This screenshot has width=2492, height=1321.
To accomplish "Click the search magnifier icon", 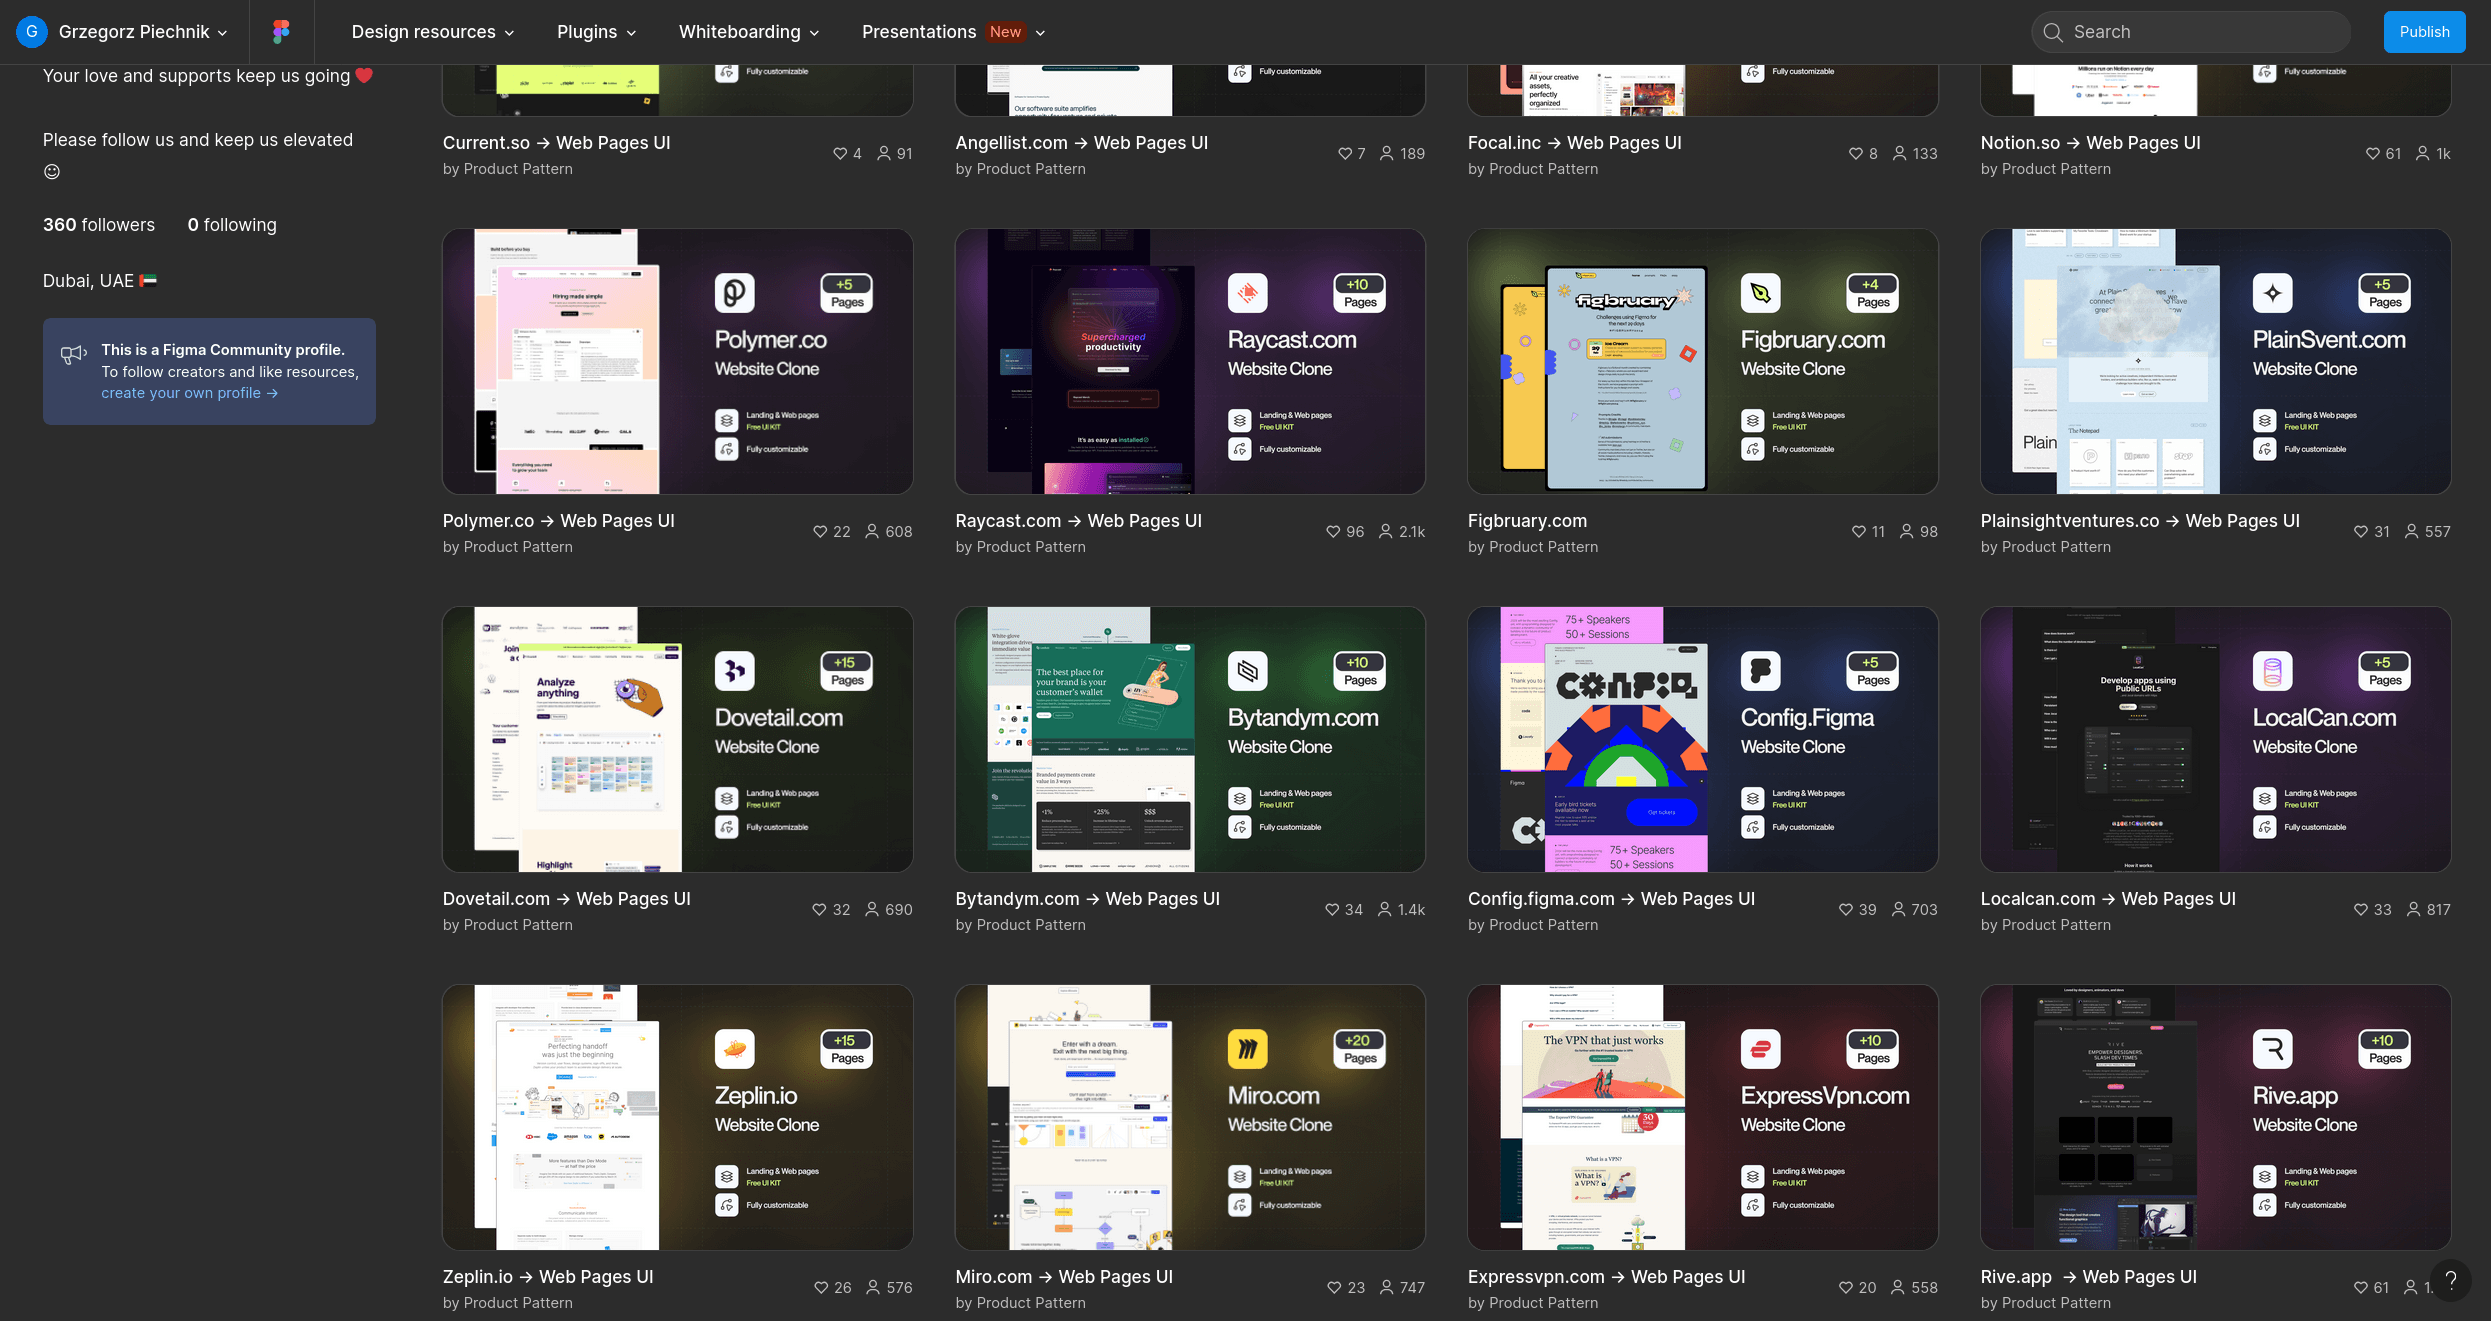I will point(2053,32).
